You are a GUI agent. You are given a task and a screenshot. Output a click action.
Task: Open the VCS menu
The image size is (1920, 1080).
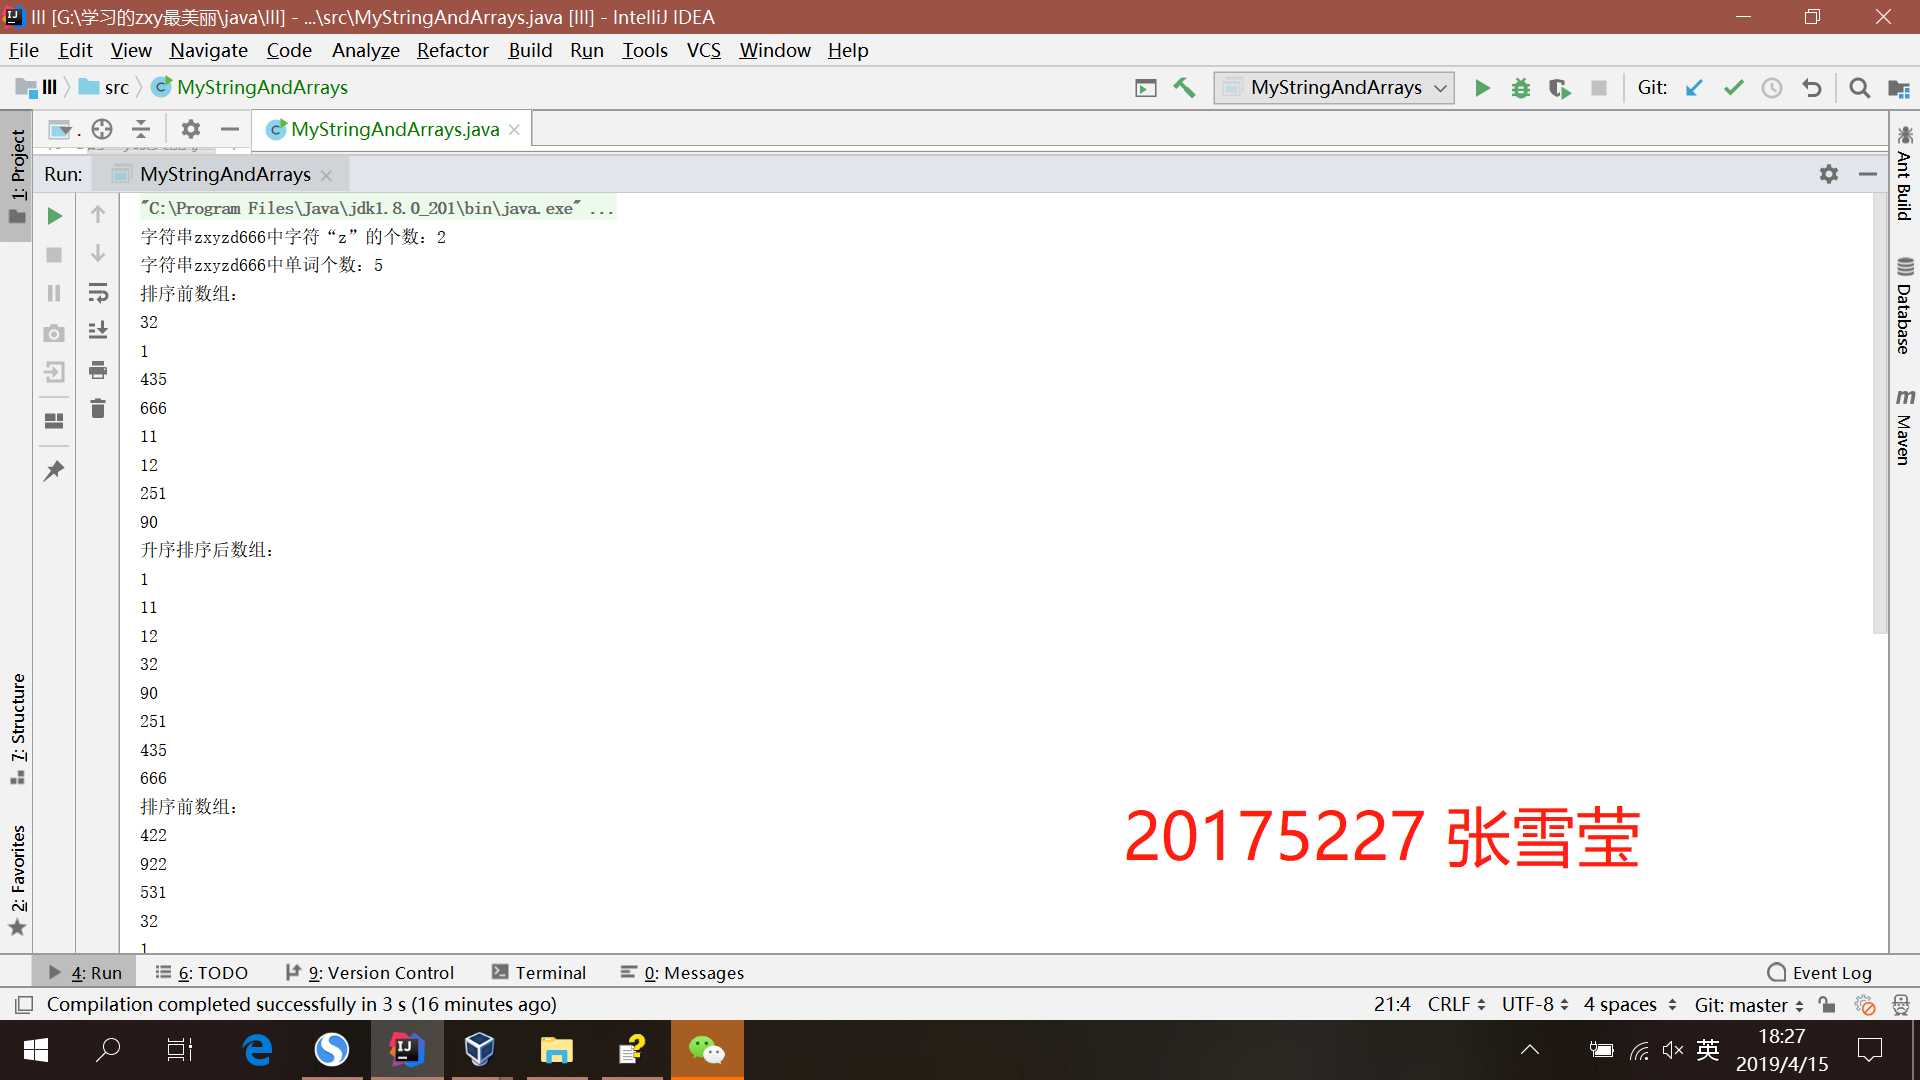click(703, 50)
